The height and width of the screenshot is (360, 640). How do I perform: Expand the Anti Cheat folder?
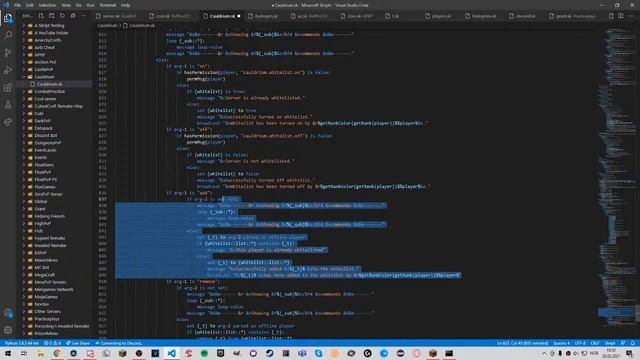44,47
